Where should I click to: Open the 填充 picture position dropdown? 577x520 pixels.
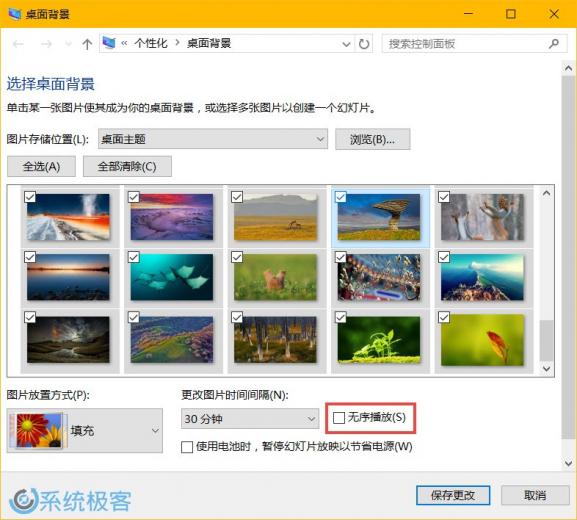tap(85, 431)
